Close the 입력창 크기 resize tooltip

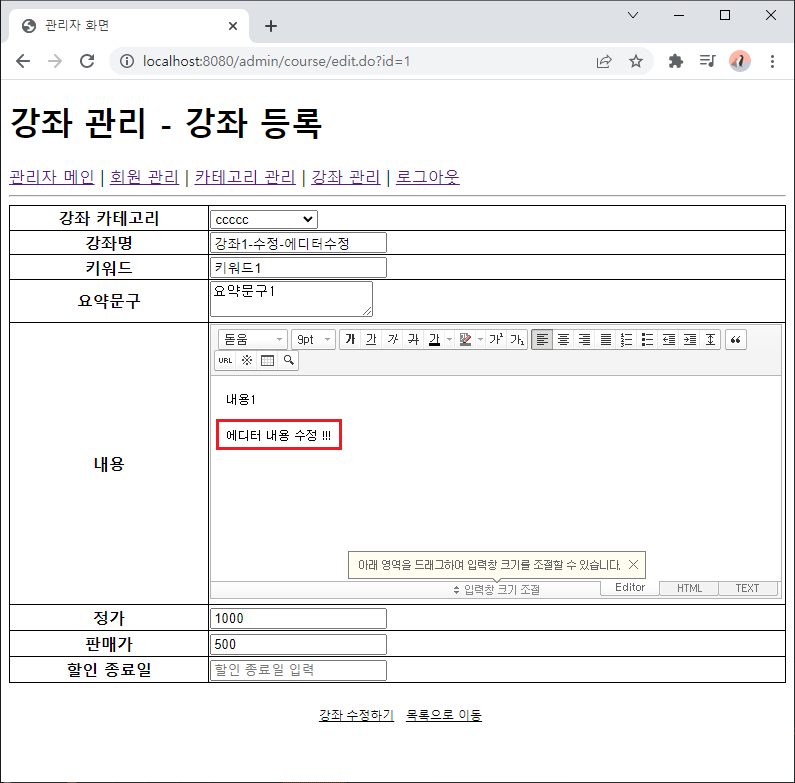633,564
